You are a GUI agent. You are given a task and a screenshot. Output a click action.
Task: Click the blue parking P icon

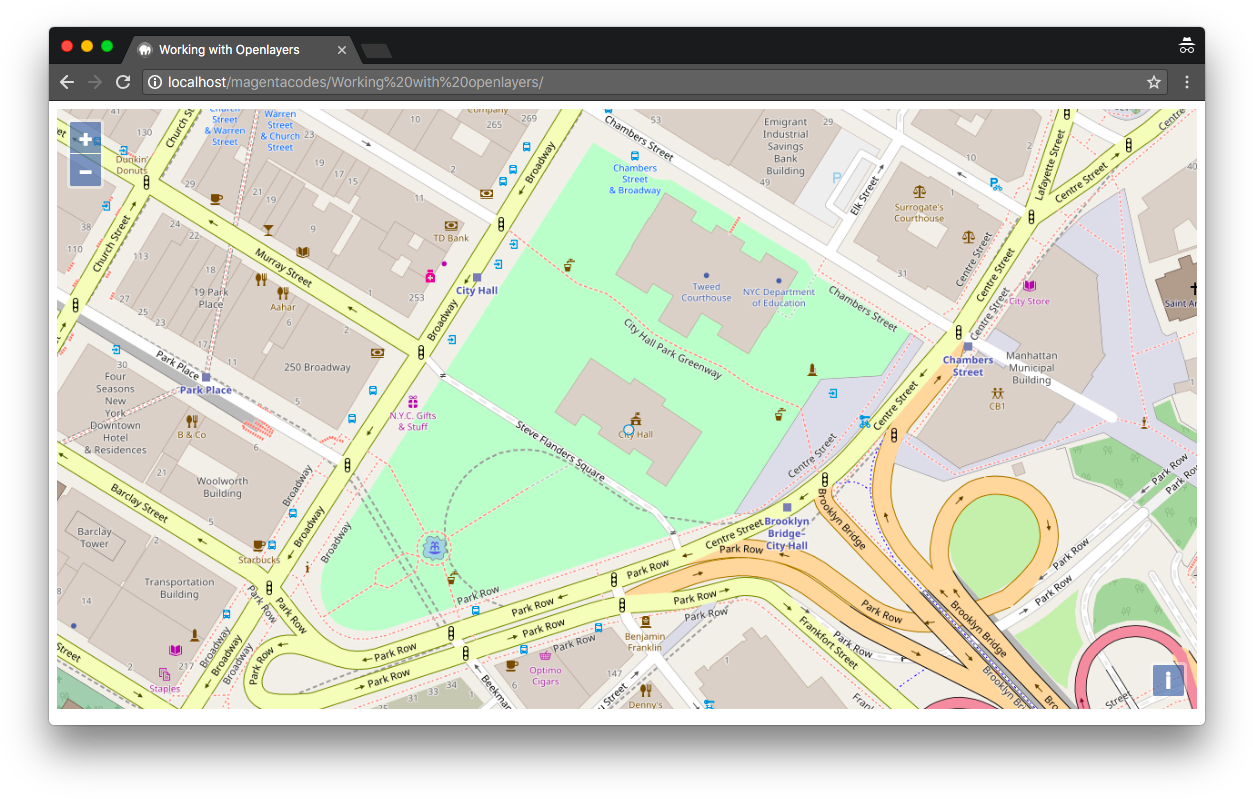(995, 183)
